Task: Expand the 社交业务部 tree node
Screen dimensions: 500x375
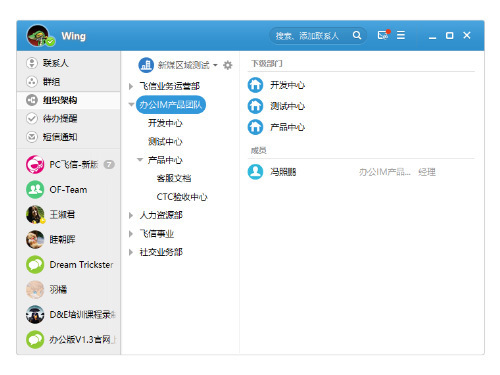Action: pyautogui.click(x=131, y=252)
